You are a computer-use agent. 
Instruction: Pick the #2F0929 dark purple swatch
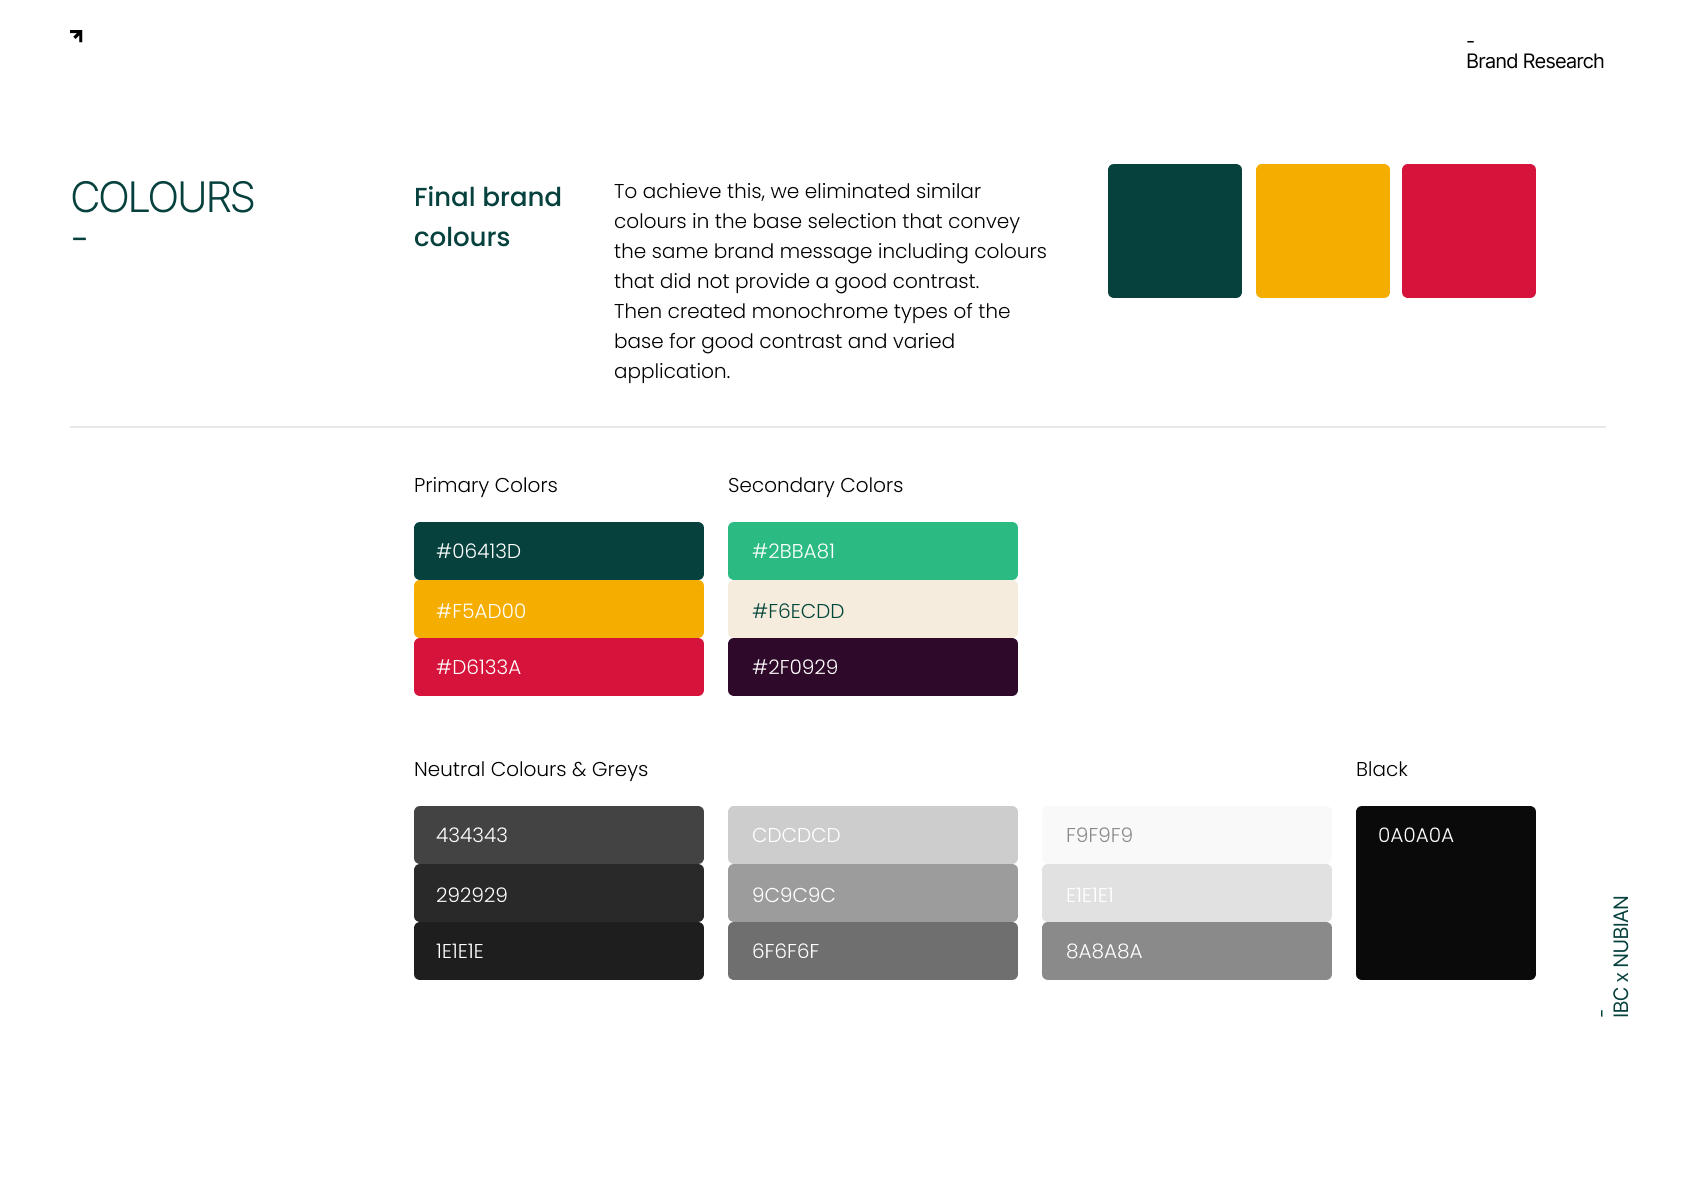coord(872,667)
